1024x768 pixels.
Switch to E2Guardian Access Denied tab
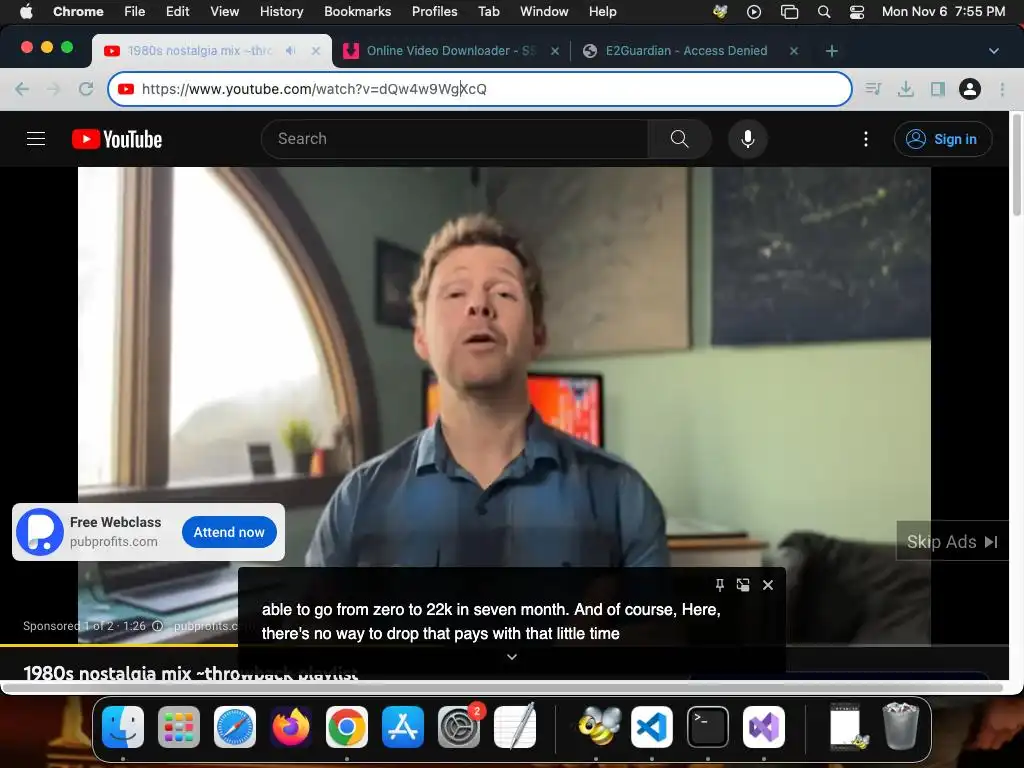point(686,50)
